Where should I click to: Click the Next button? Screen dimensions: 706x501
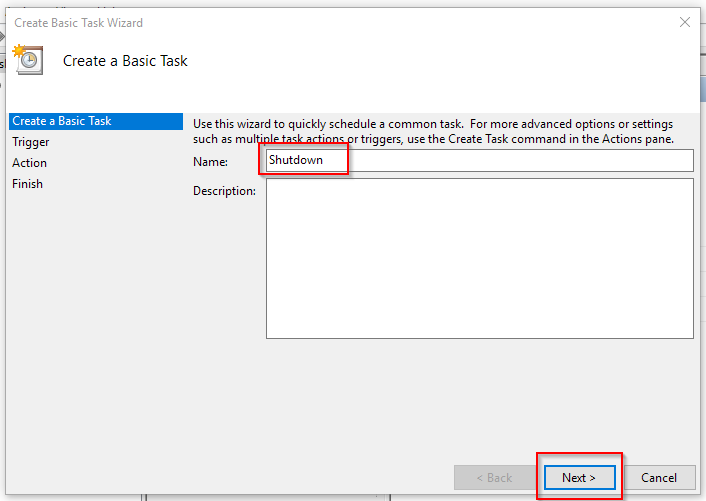(579, 477)
